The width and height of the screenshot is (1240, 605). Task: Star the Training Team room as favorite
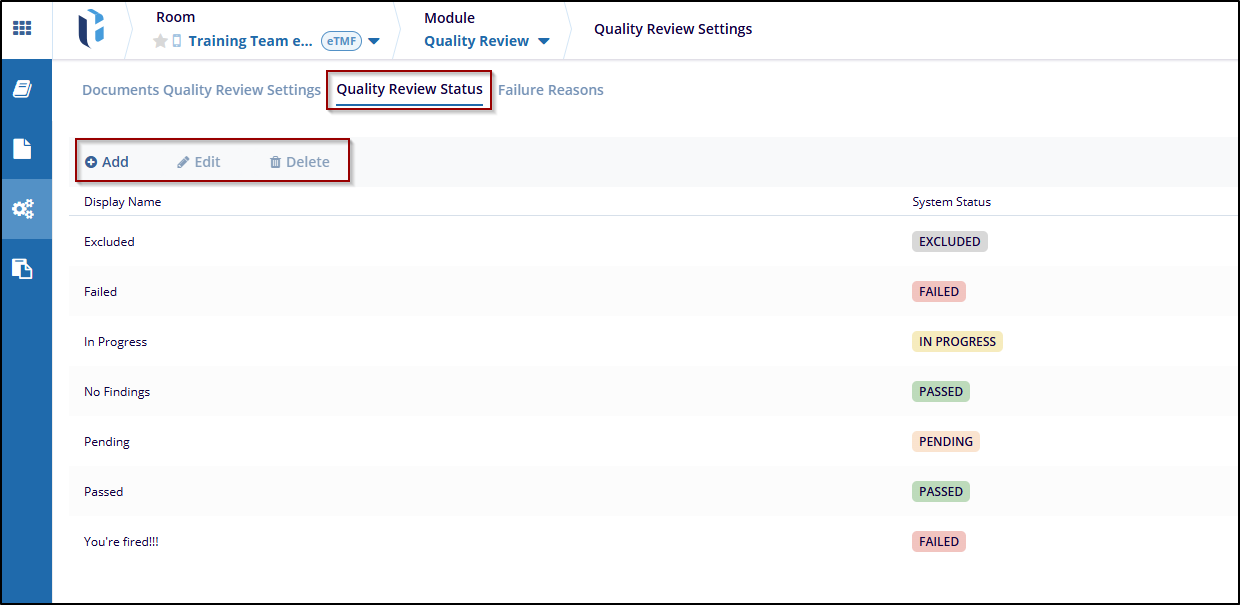coord(160,42)
